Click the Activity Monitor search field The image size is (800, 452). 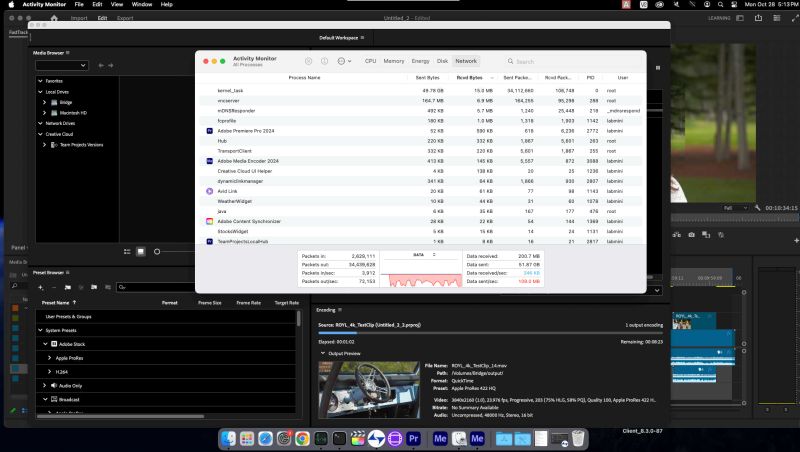[571, 61]
